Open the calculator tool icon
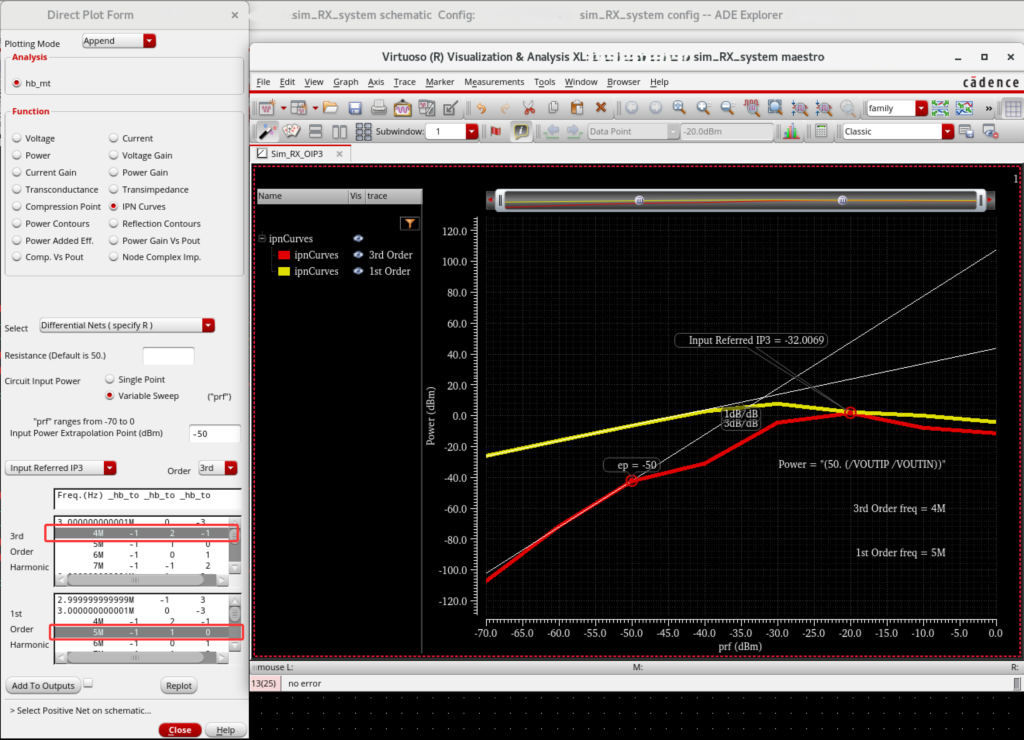Image resolution: width=1024 pixels, height=740 pixels. (x=822, y=131)
